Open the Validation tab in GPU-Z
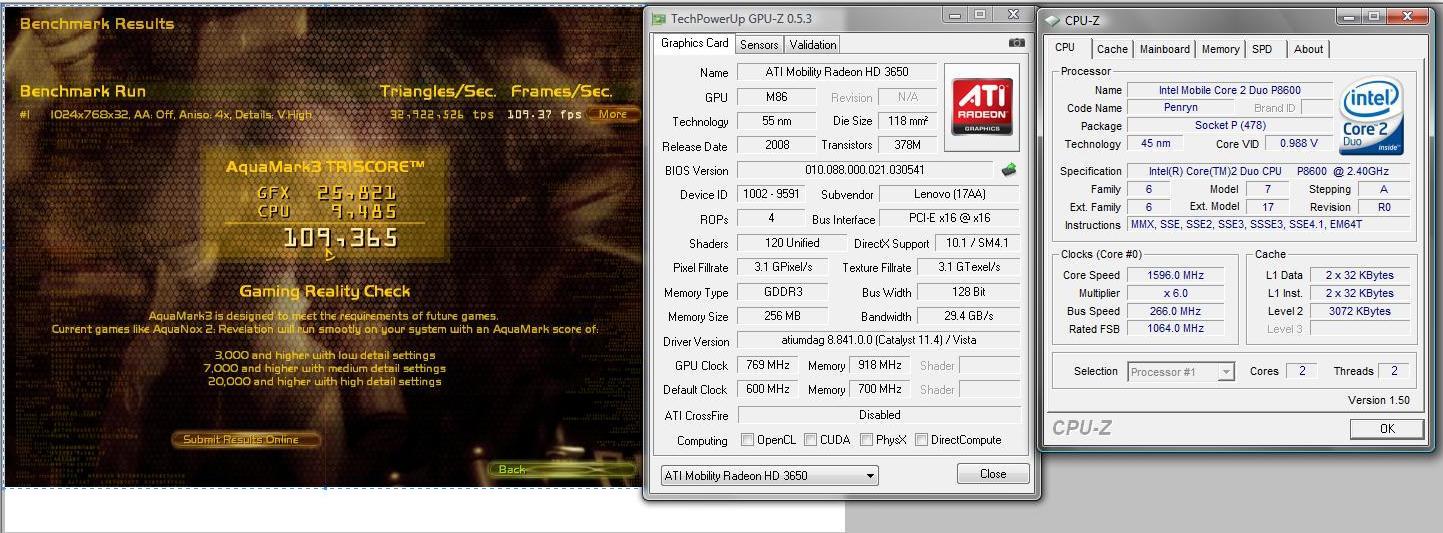 [x=813, y=45]
